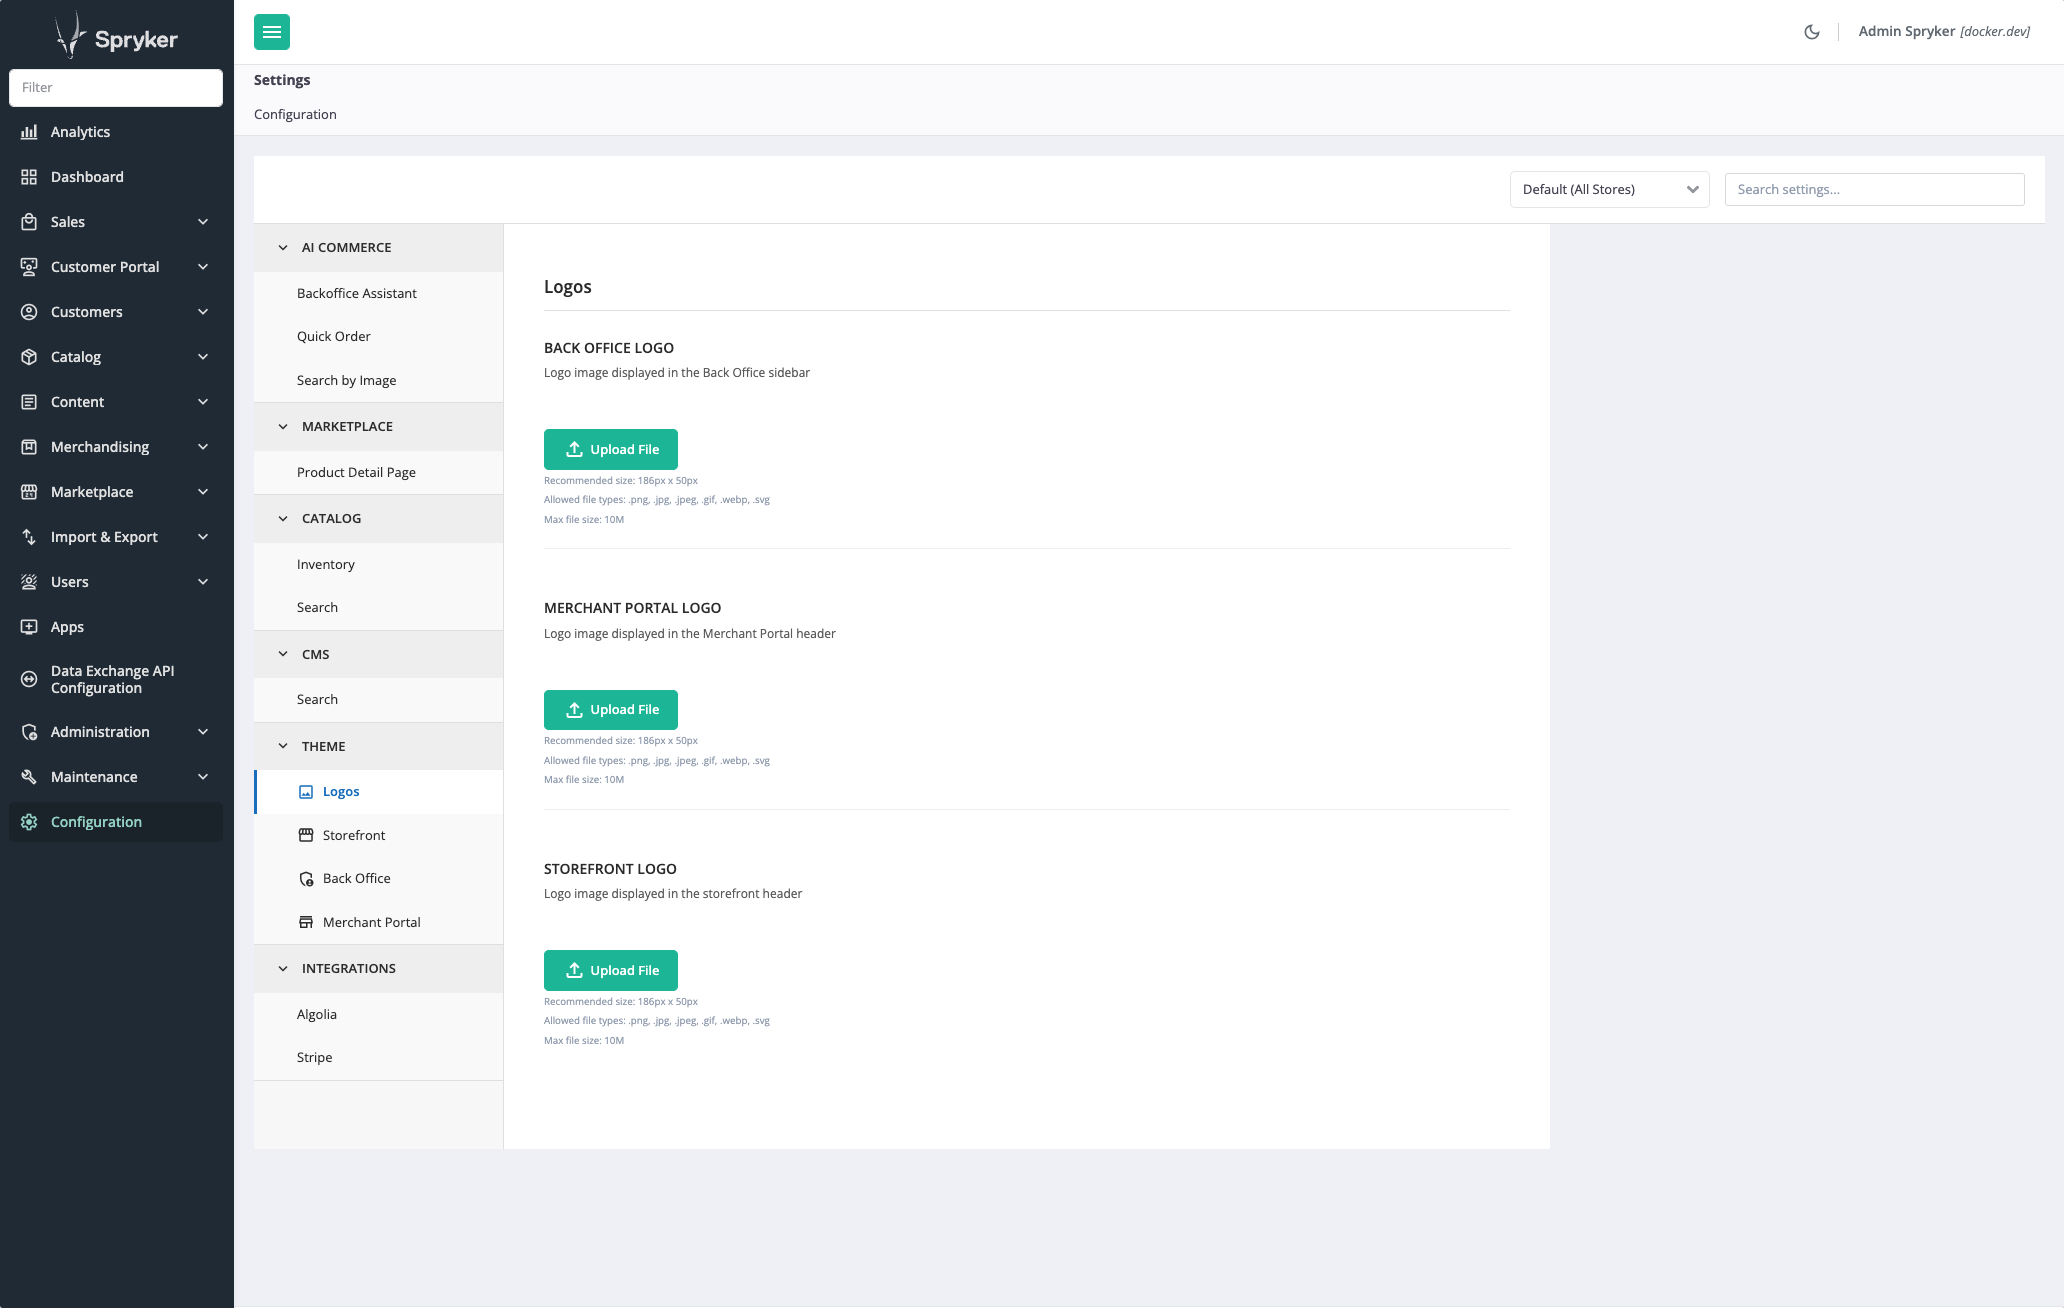Open the Default (All Stores) dropdown
2064x1308 pixels.
[1609, 189]
